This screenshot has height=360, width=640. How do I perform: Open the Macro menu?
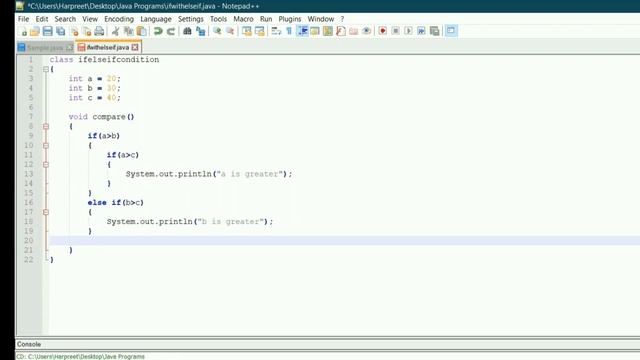(x=243, y=19)
